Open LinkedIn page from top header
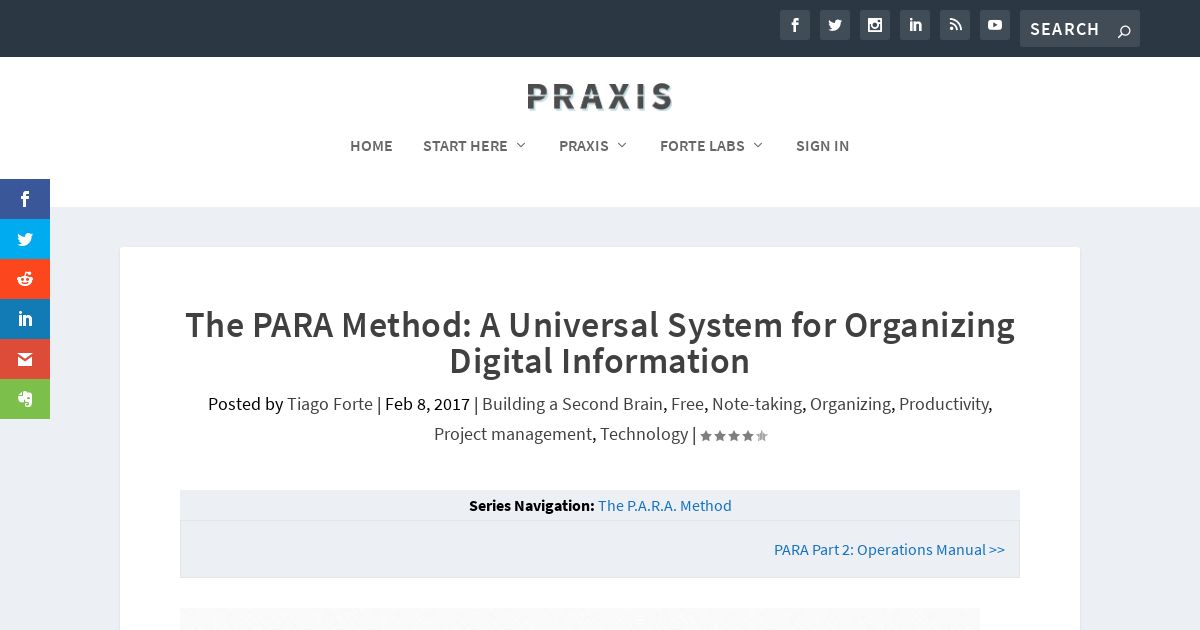The height and width of the screenshot is (630, 1200). [x=915, y=25]
